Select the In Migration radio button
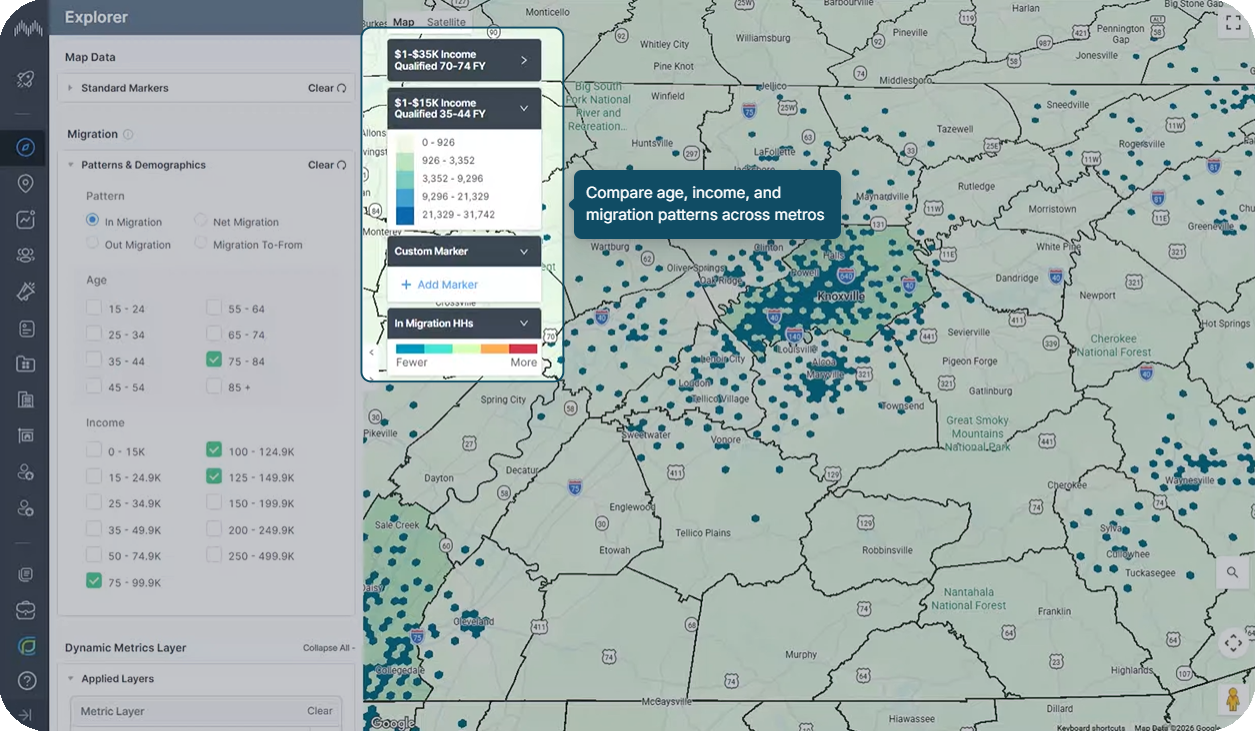Viewport: 1255px width, 731px height. [92, 219]
